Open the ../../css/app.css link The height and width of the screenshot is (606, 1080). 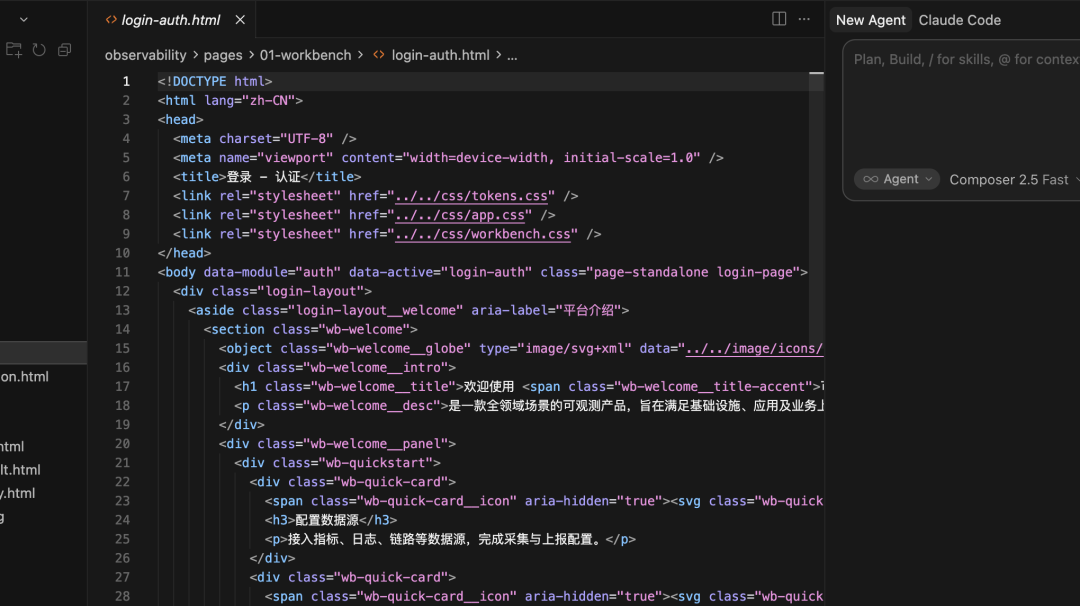[x=459, y=216]
